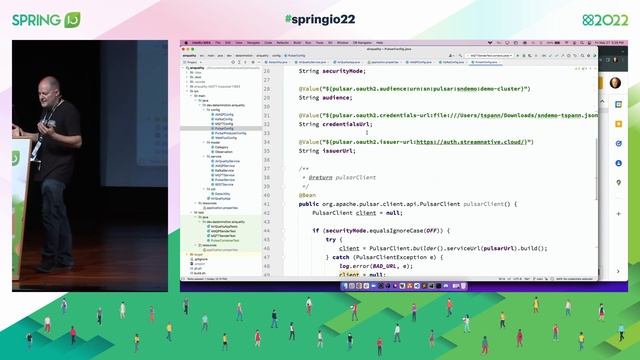Click the Tests passed status bar message
This screenshot has height=360, width=640.
click(x=207, y=279)
